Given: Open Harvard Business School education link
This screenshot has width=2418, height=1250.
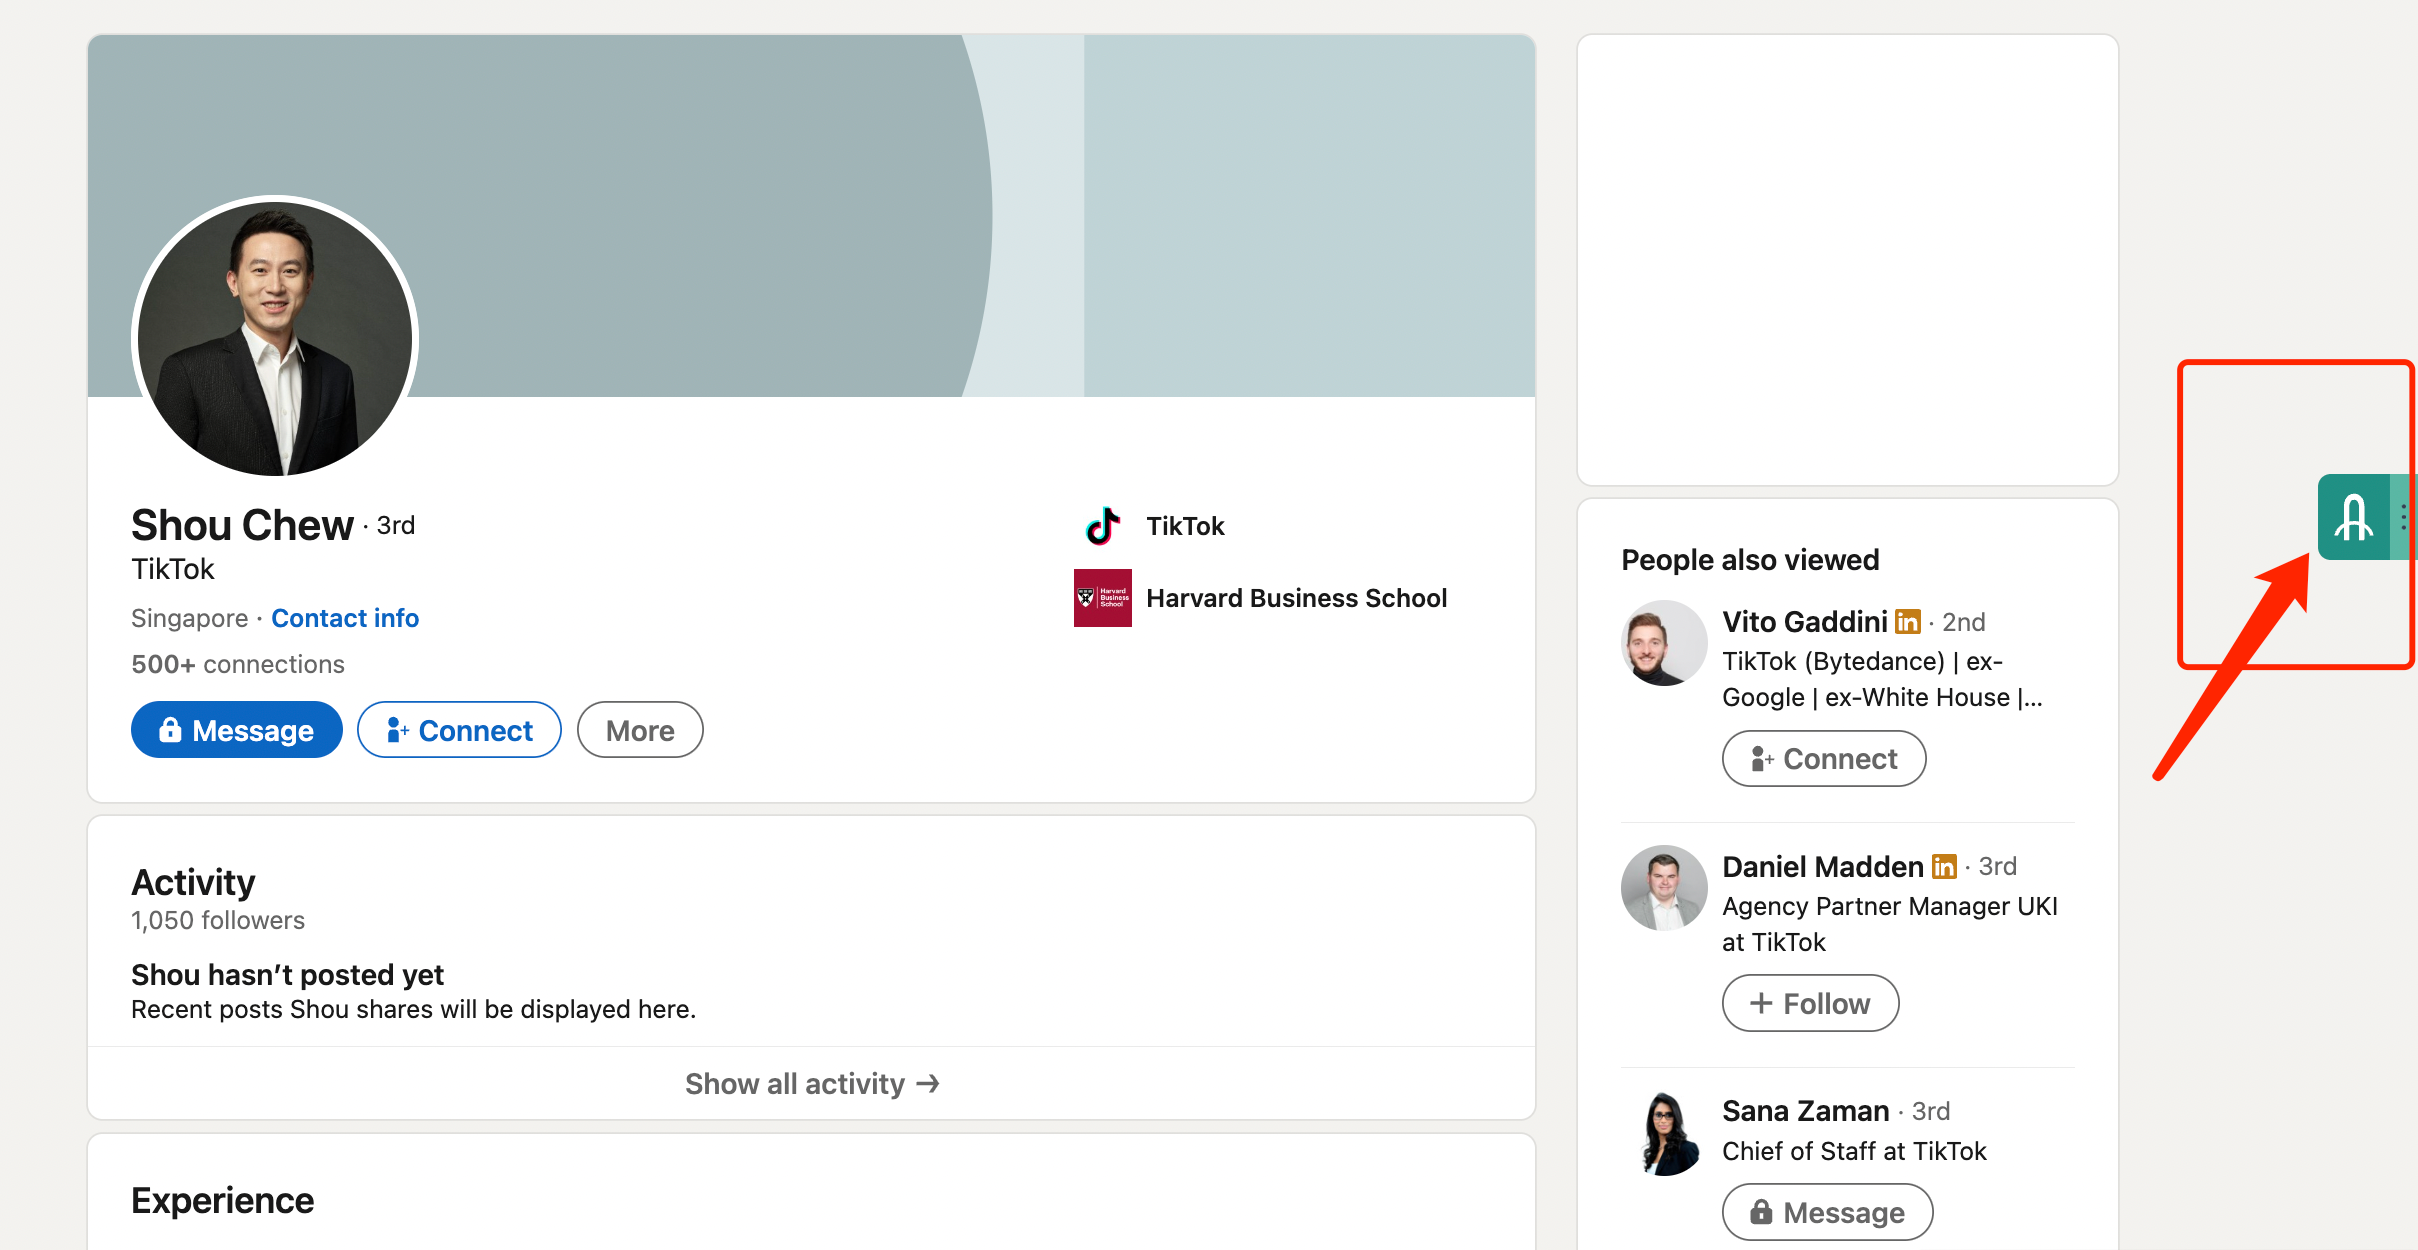Looking at the screenshot, I should 1296,598.
